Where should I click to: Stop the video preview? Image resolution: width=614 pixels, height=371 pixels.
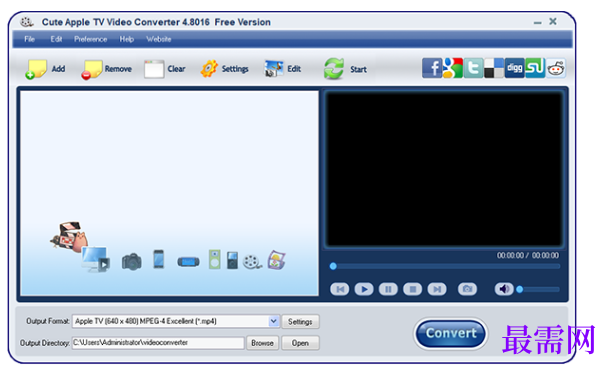tap(412, 289)
